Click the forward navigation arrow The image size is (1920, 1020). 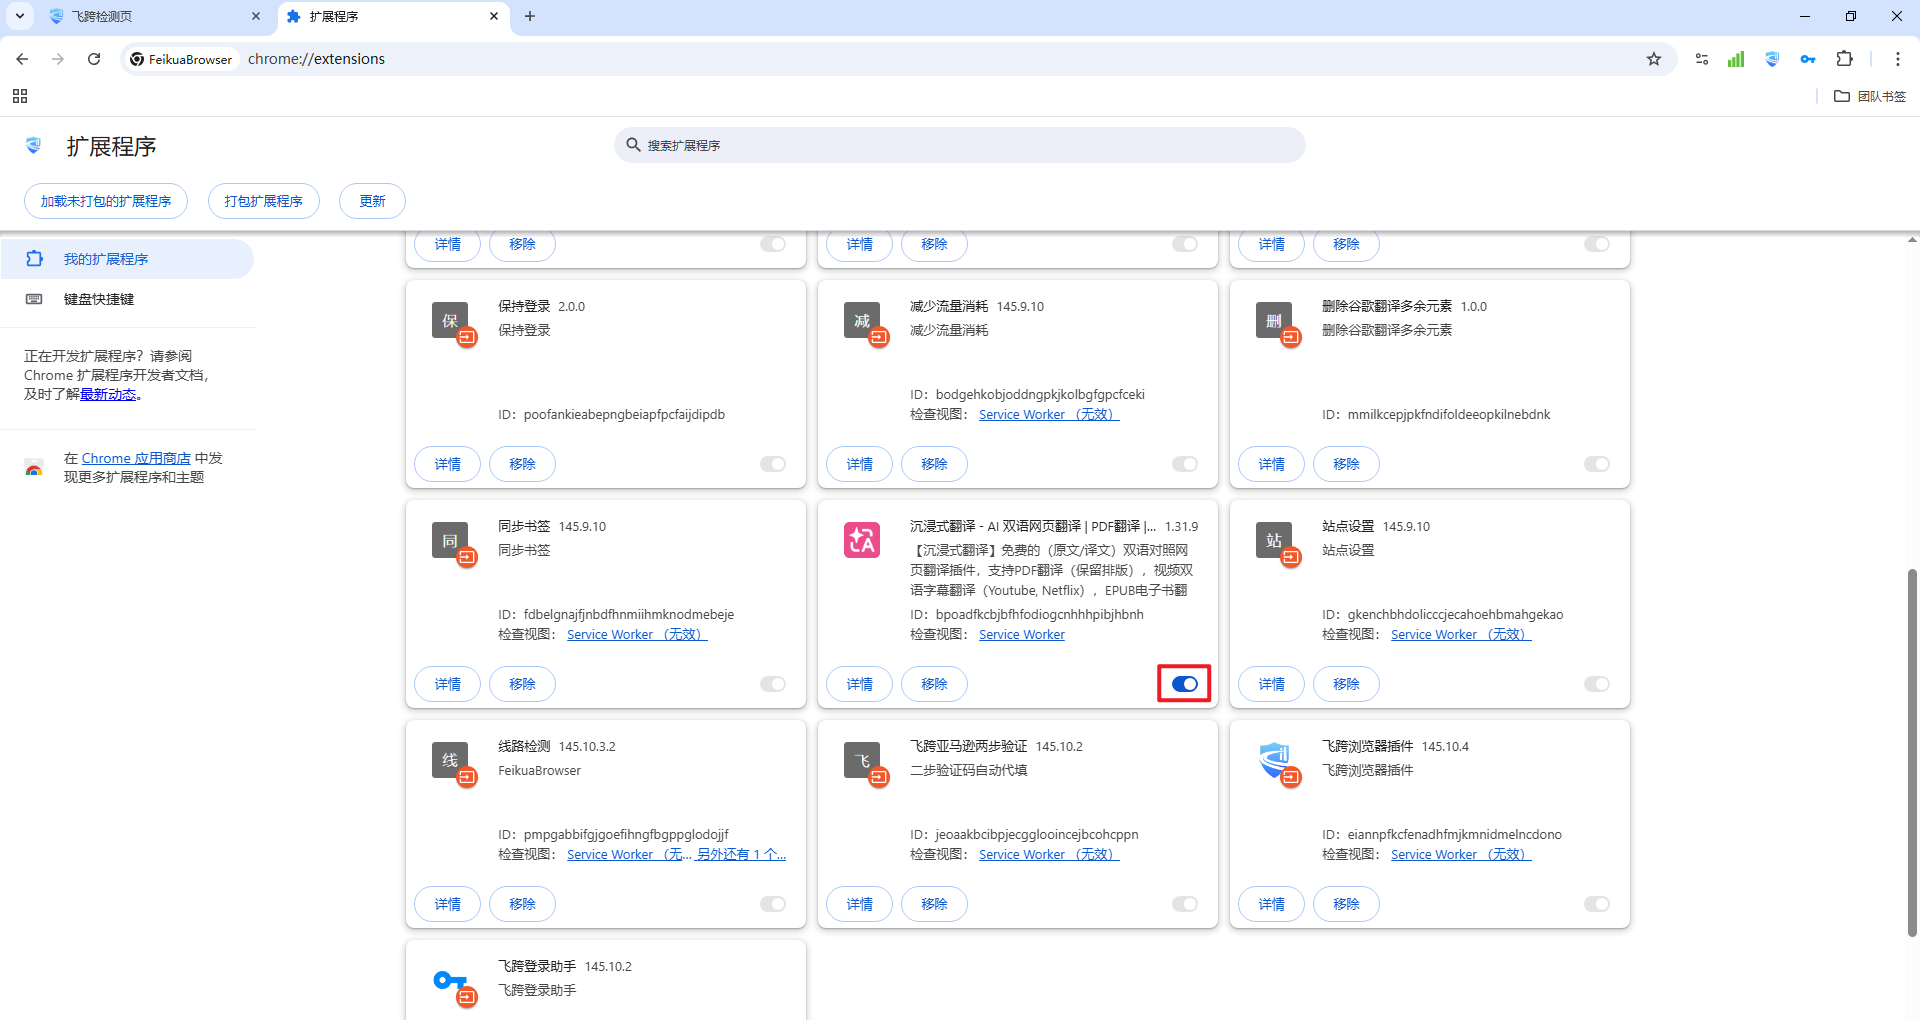pyautogui.click(x=58, y=59)
